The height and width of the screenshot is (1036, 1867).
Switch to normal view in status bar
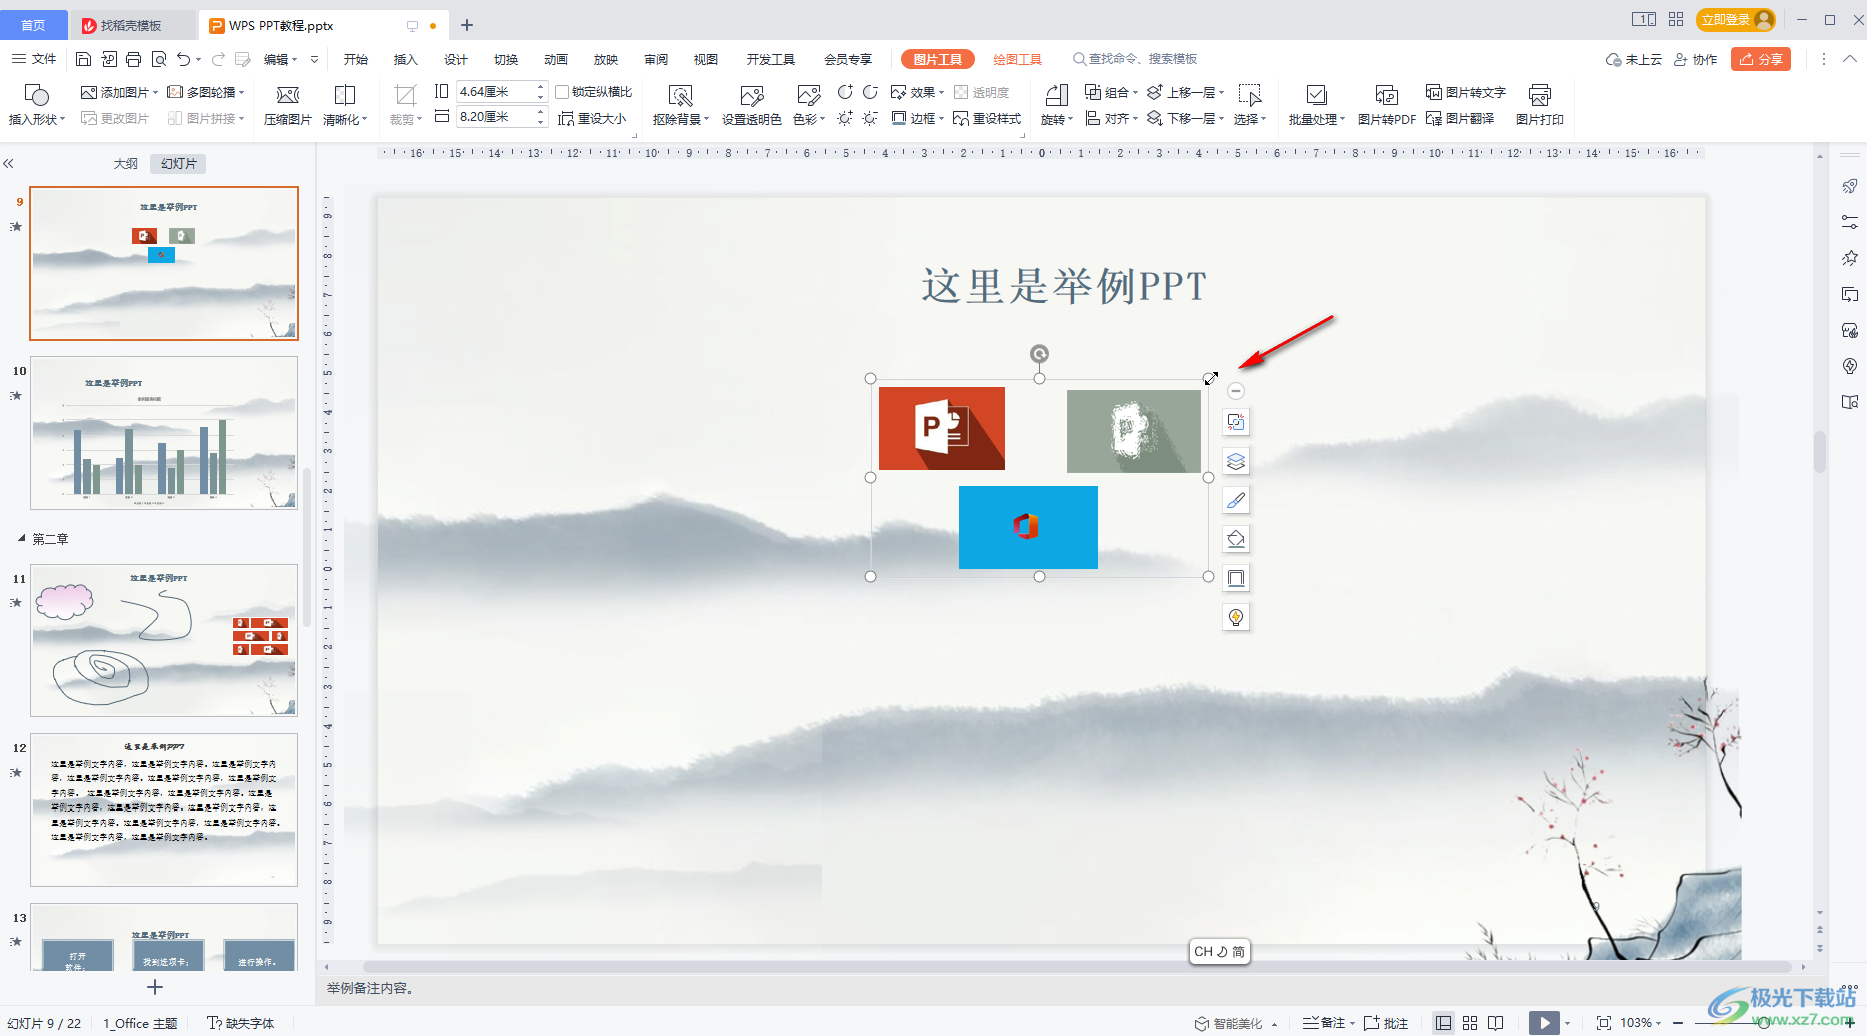click(x=1443, y=1023)
